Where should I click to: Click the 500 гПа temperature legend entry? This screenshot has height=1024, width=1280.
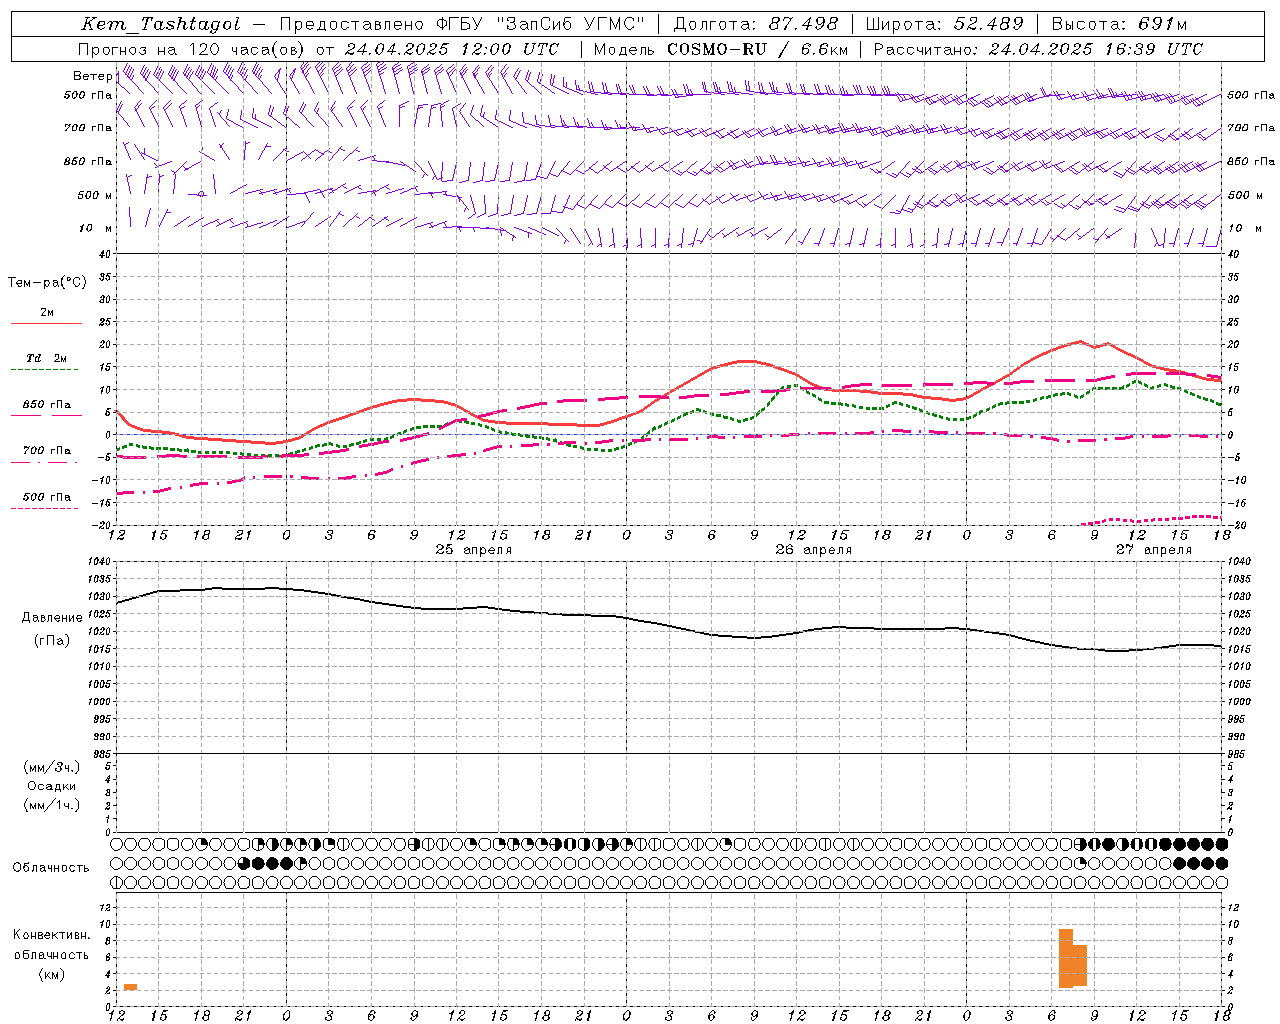[47, 497]
